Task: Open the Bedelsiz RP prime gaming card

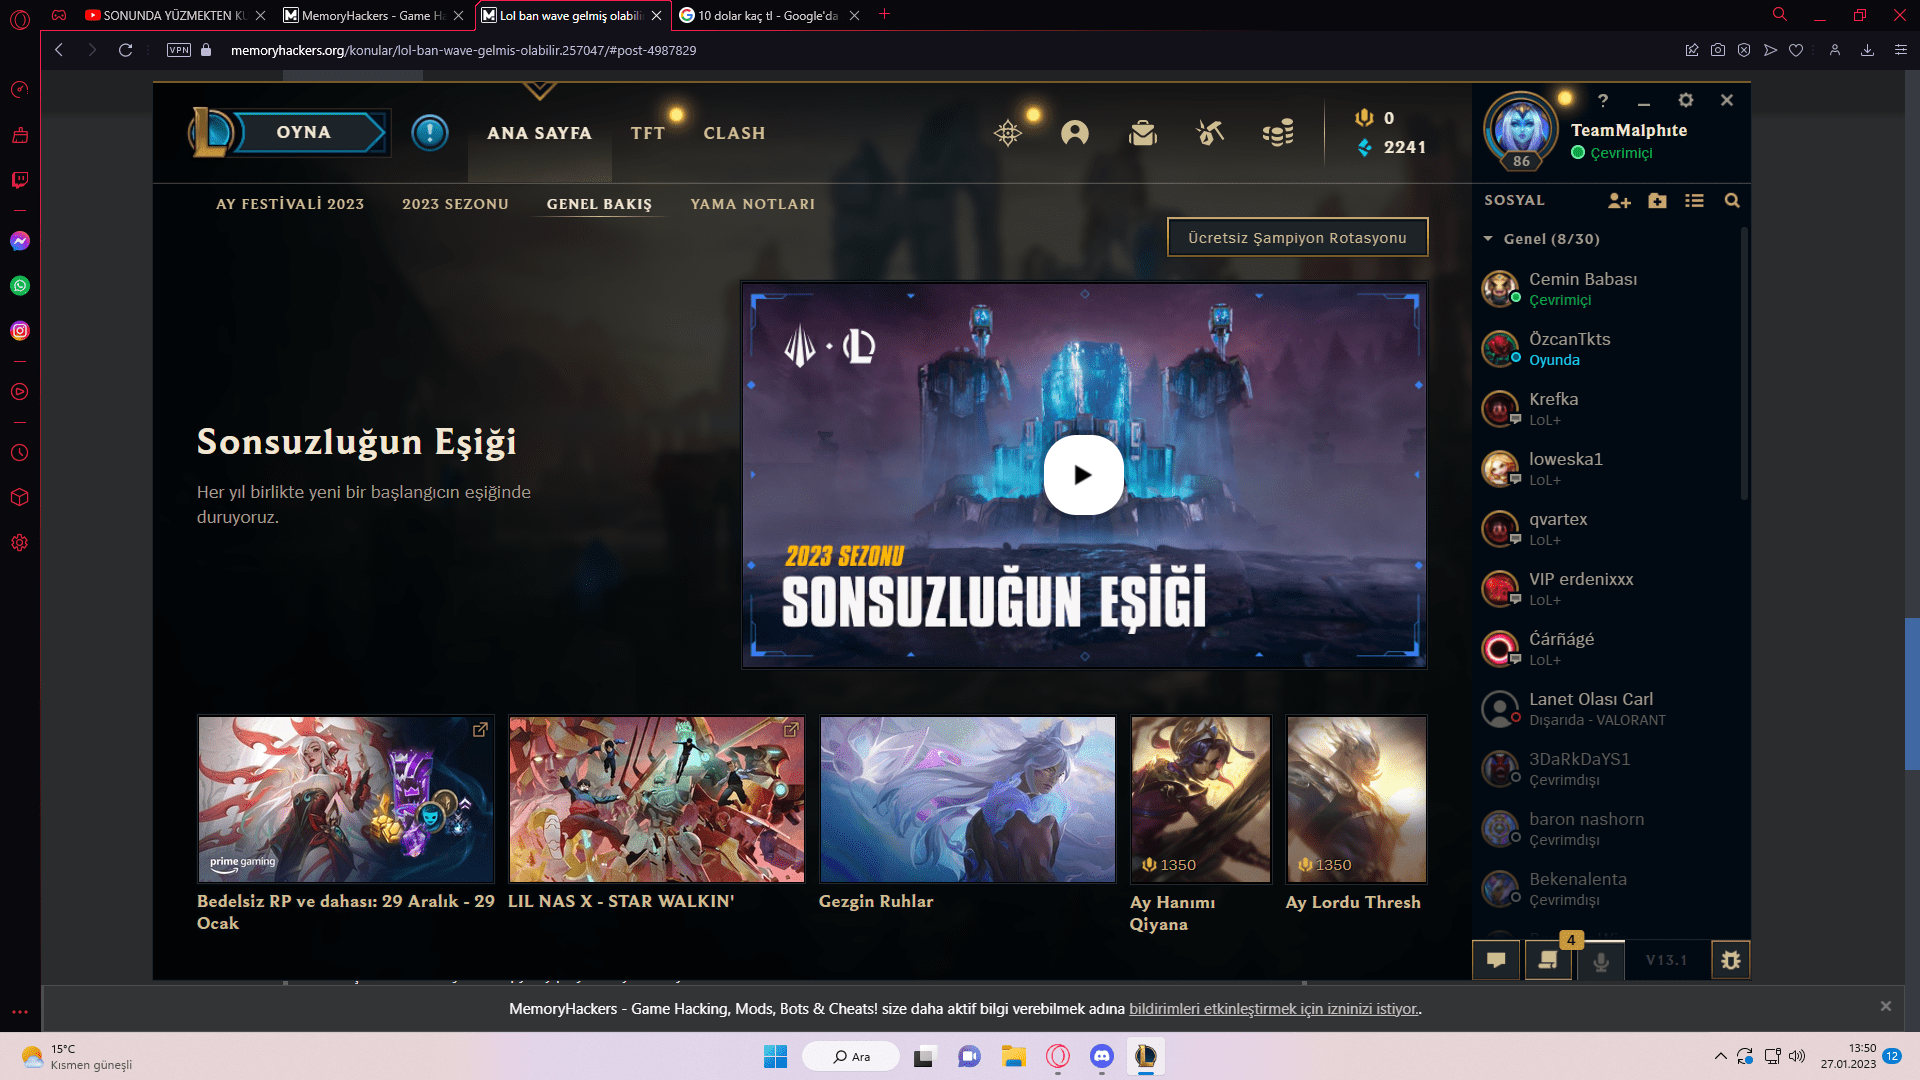Action: [346, 799]
